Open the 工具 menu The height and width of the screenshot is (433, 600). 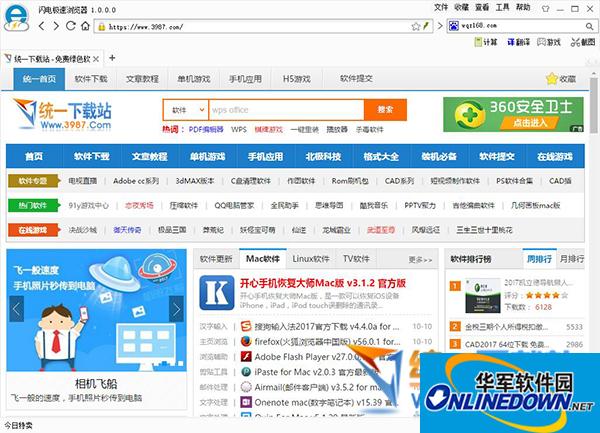click(502, 7)
